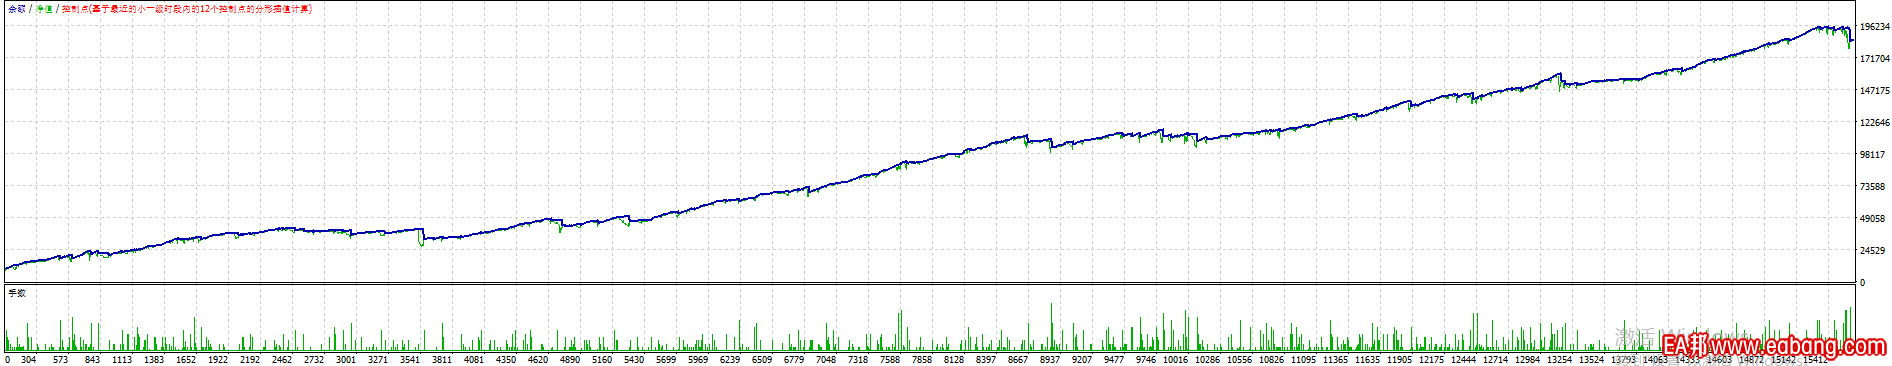This screenshot has width=1892, height=366.
Task: Click trade number 11635 on the horizontal axis
Action: 1368,359
